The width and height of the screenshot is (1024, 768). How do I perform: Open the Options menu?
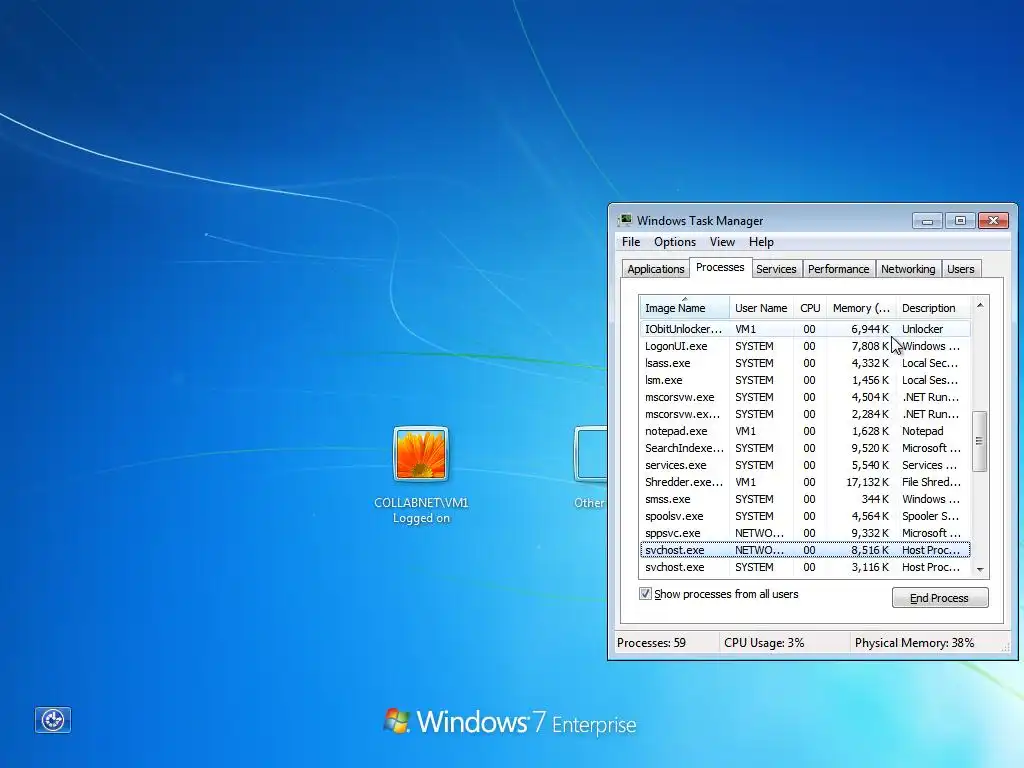coord(675,242)
